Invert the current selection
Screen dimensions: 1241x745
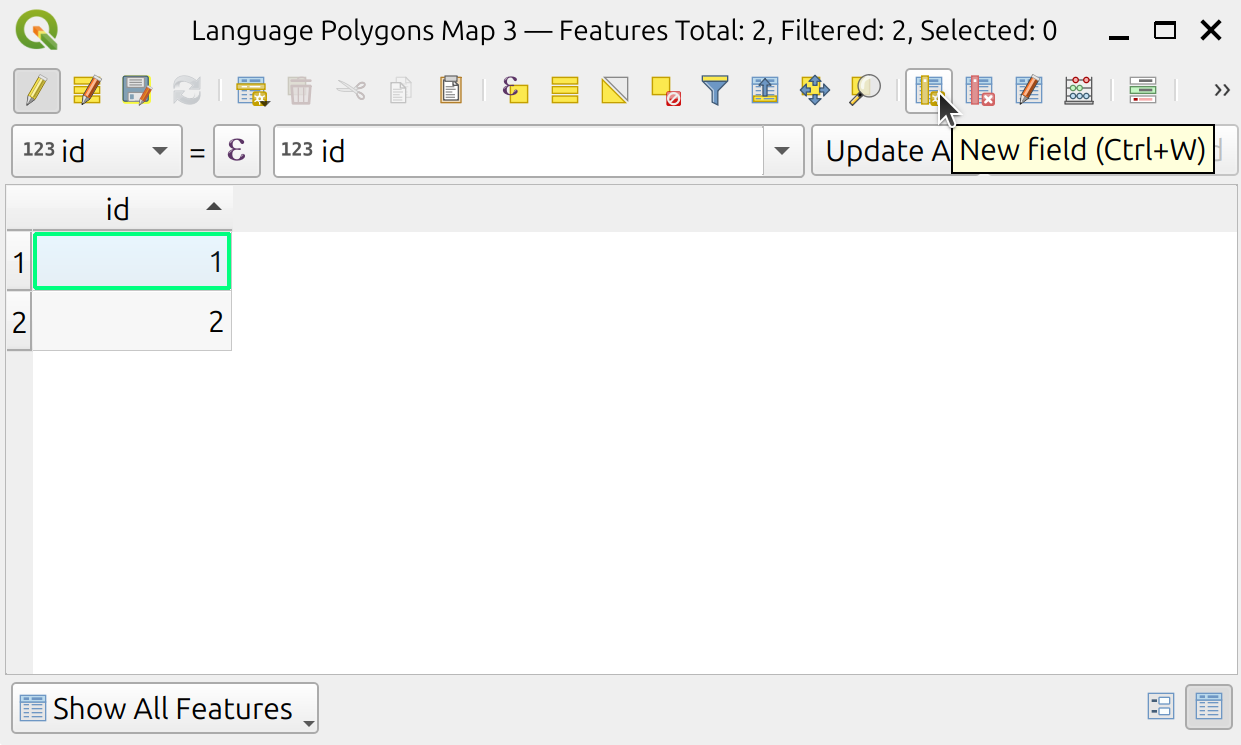pyautogui.click(x=615, y=91)
